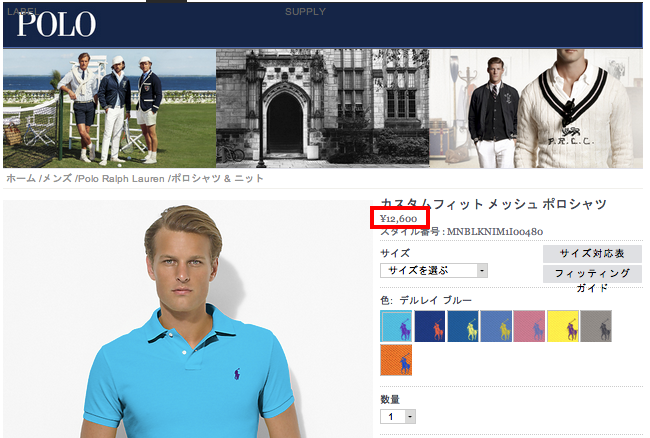Select the navy swatch with orange pony
This screenshot has height=438, width=650.
[x=429, y=326]
